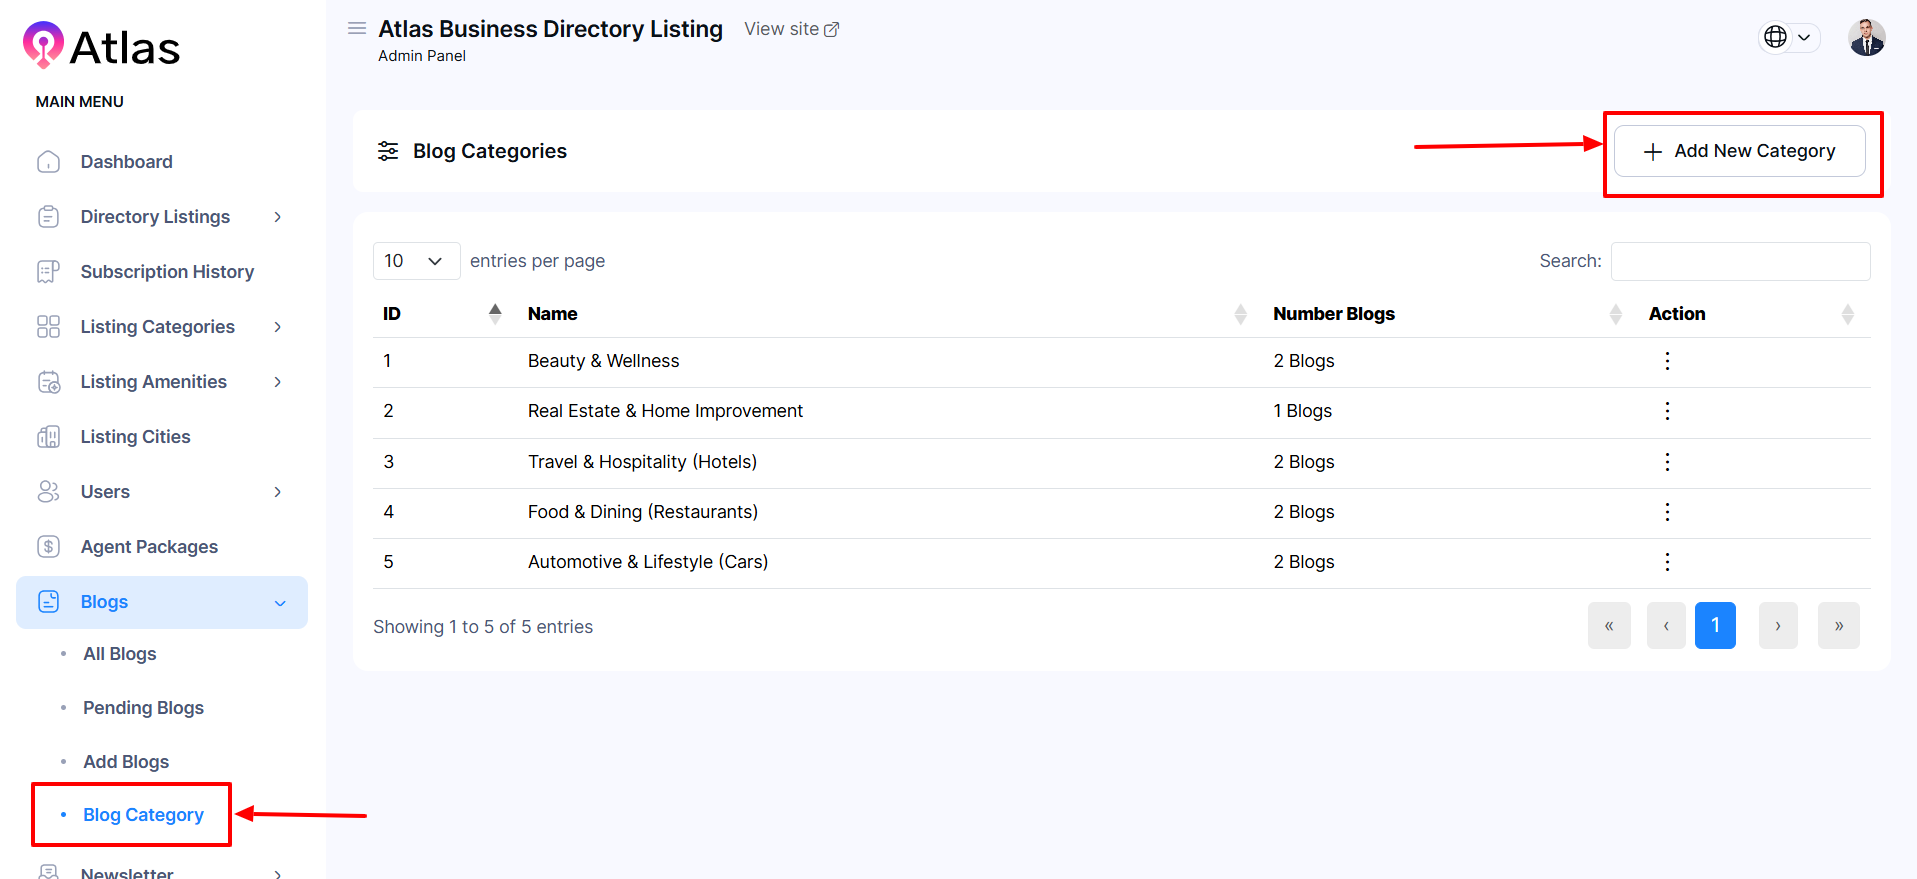Click into the Search input field

click(x=1740, y=261)
